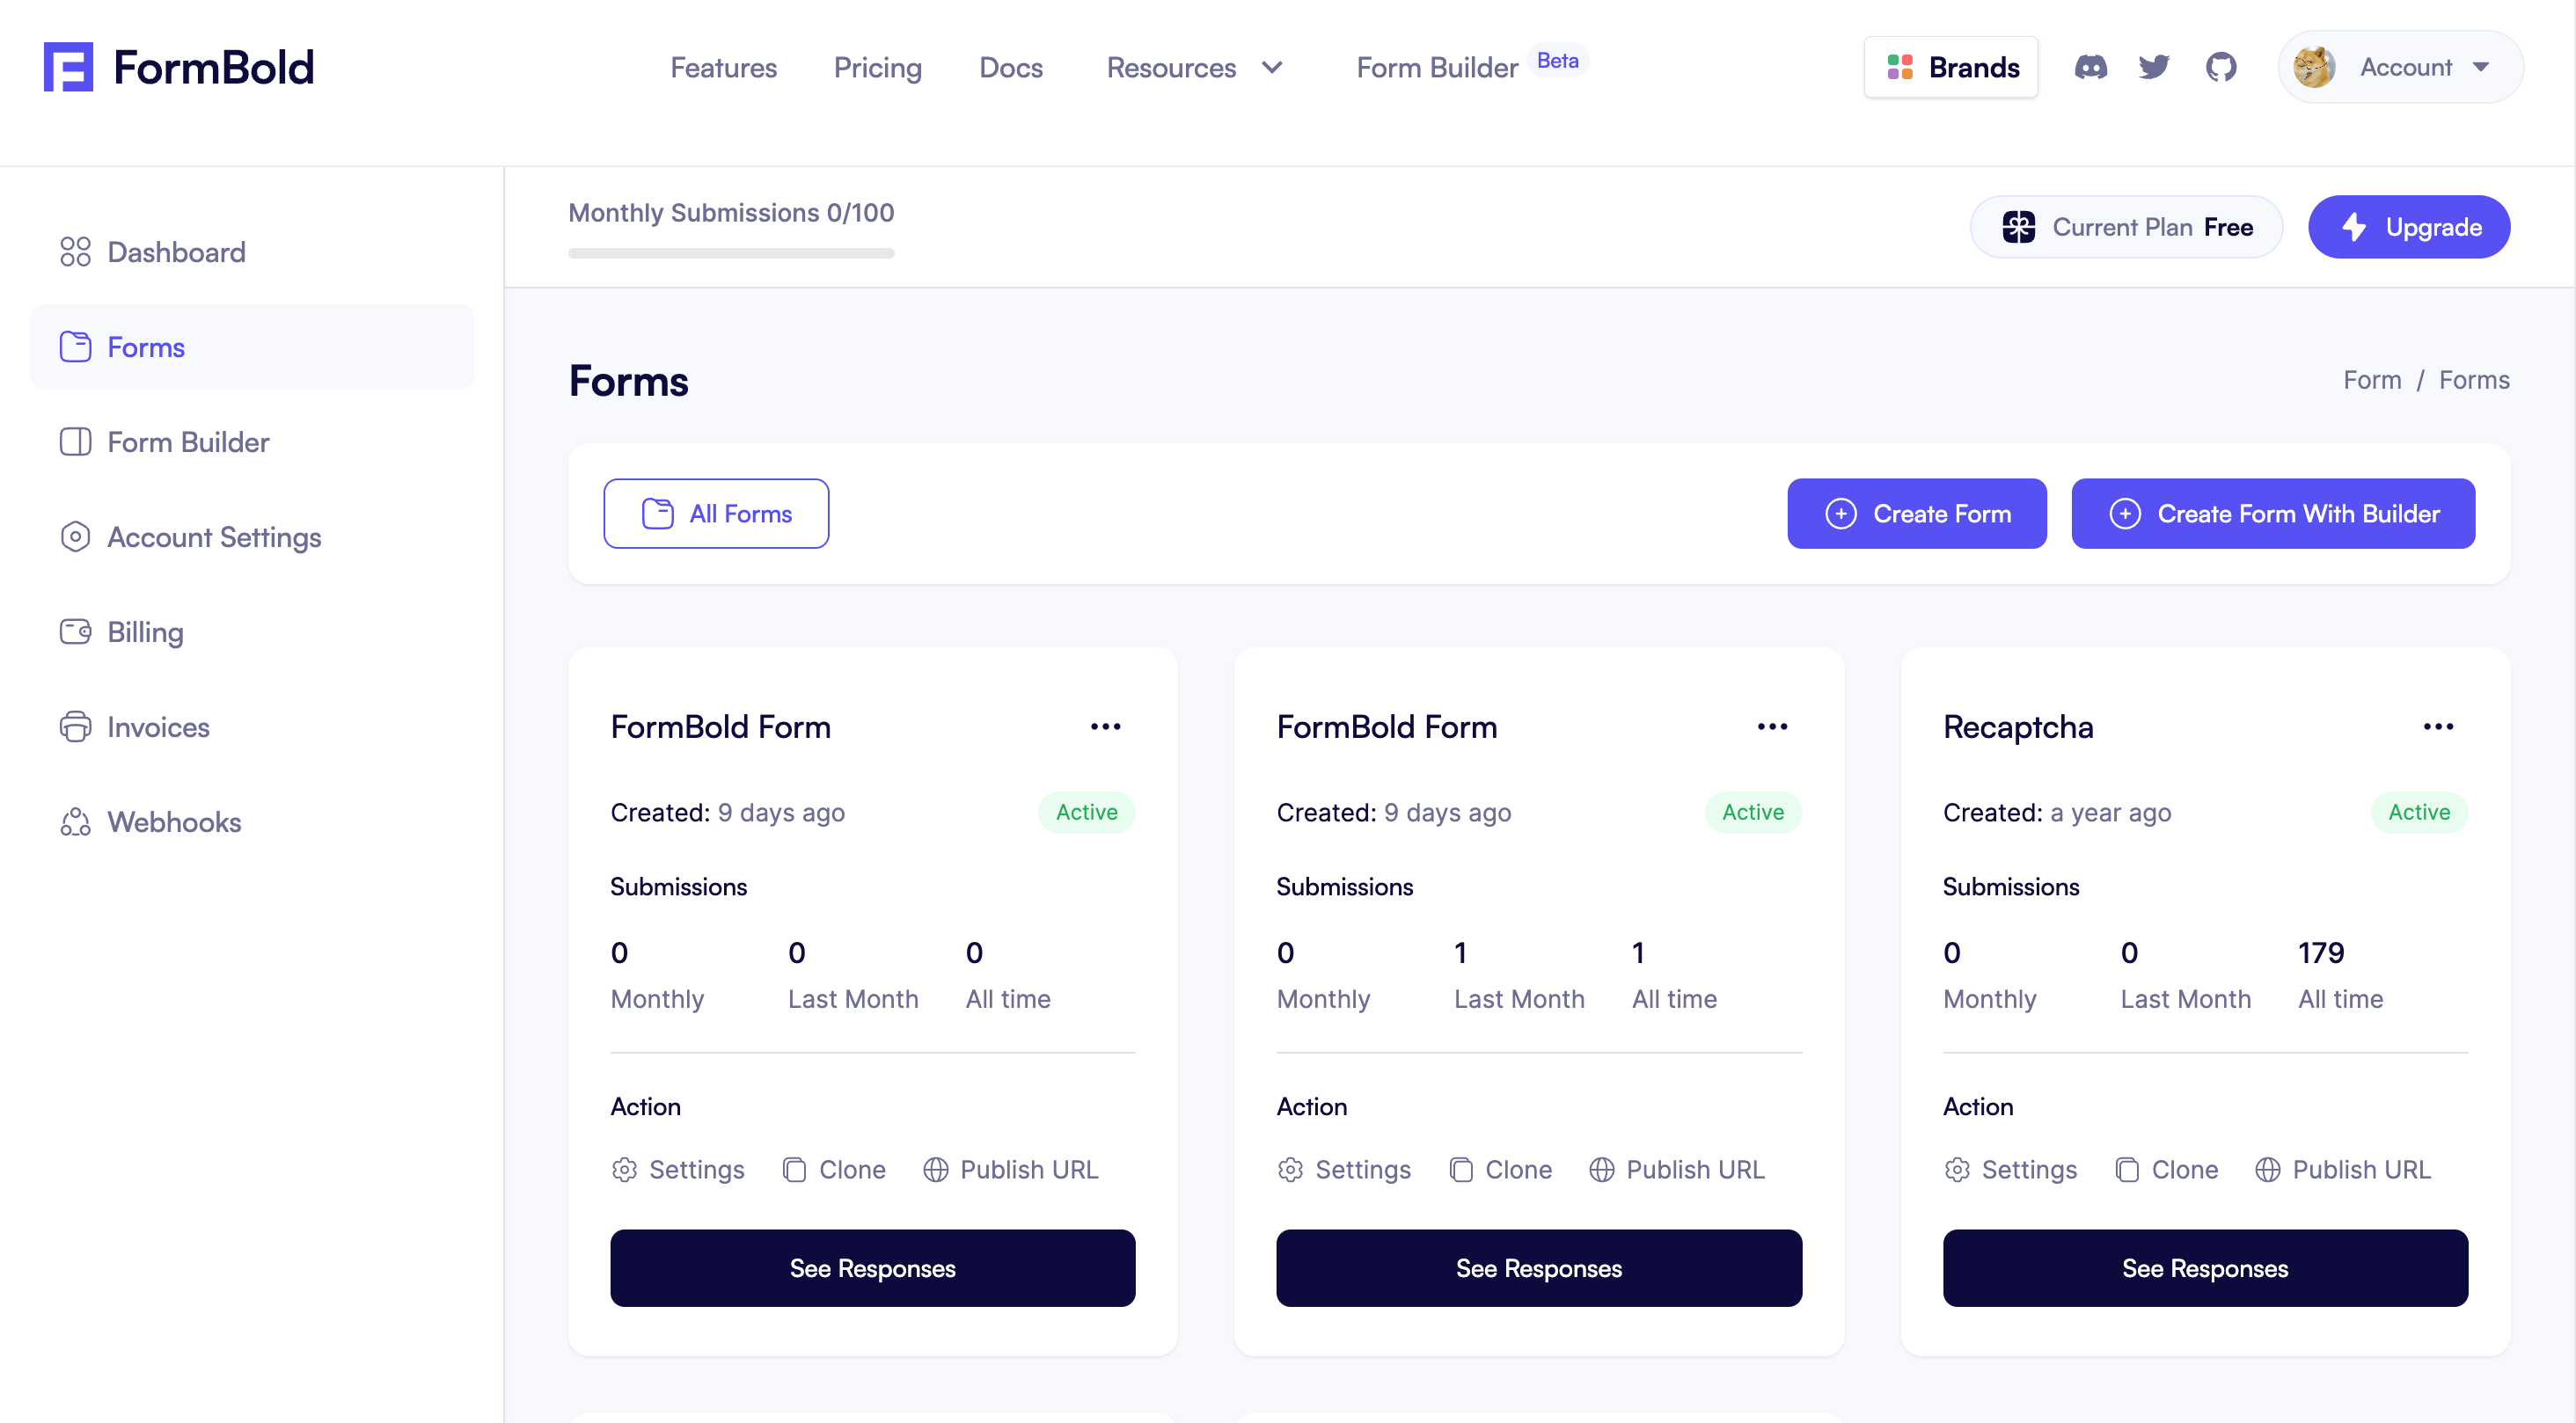Open Publish URL globe icon on Recaptcha card

2268,1169
